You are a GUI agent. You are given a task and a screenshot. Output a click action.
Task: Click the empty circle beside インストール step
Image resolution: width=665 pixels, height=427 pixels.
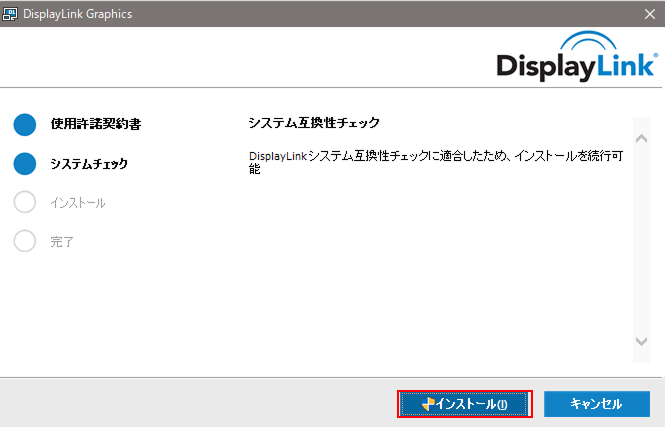(x=25, y=202)
